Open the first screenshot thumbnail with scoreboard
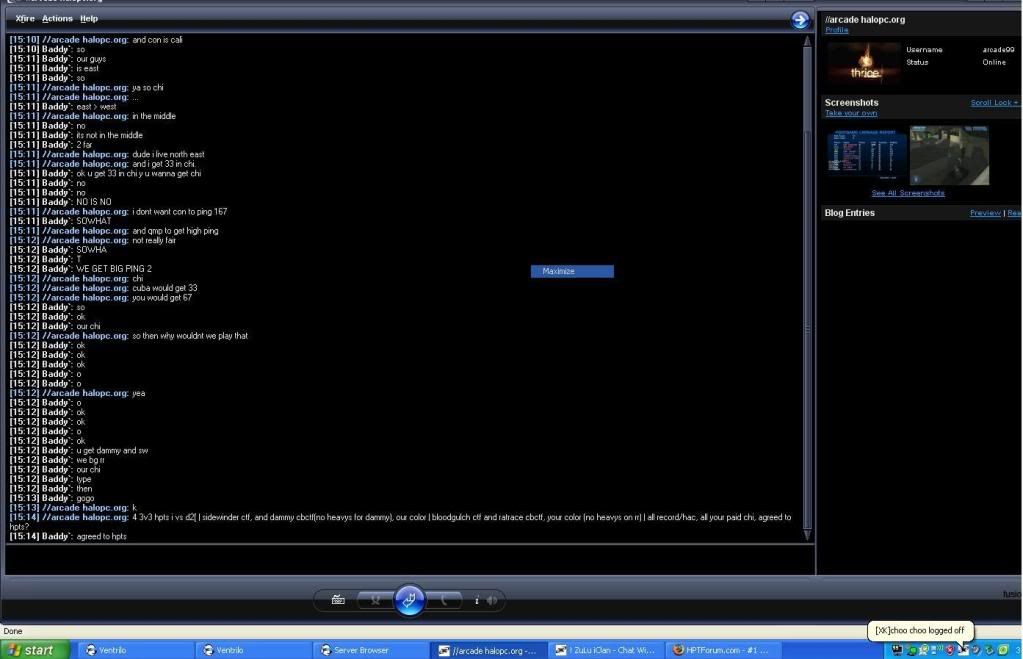1023x659 pixels. [x=866, y=154]
